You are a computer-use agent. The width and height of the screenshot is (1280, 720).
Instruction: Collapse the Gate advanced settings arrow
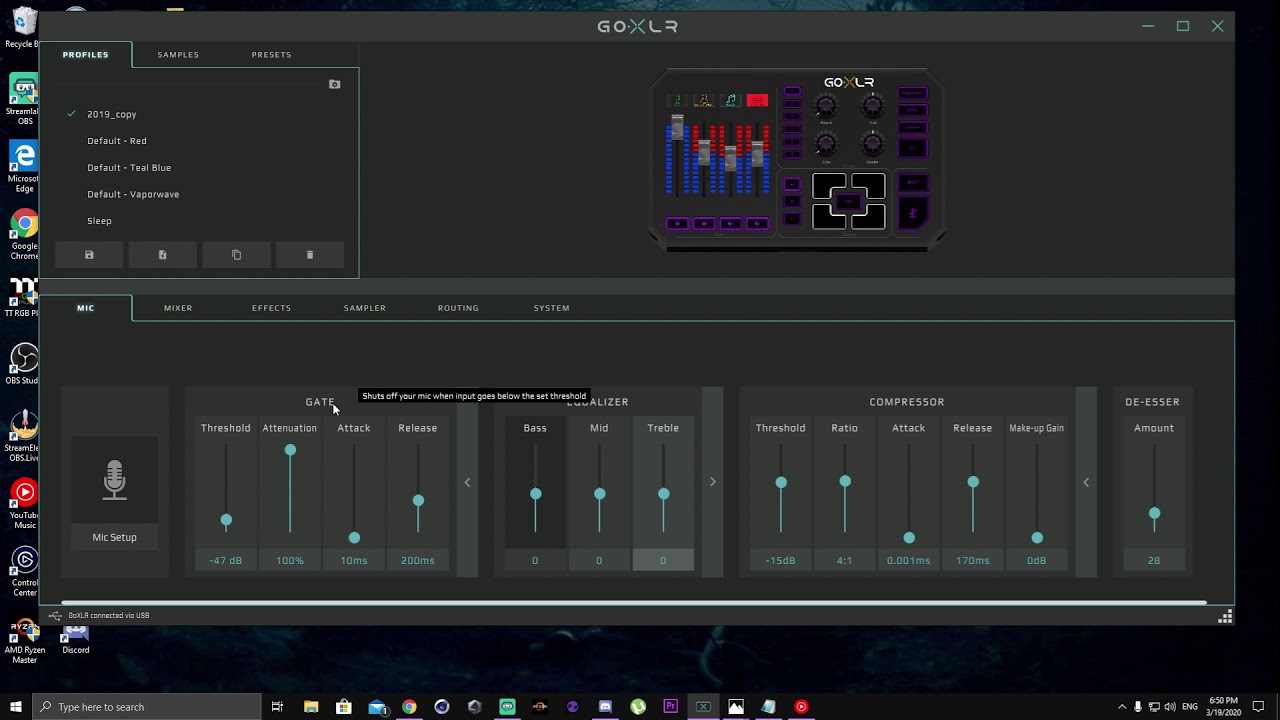tap(467, 482)
